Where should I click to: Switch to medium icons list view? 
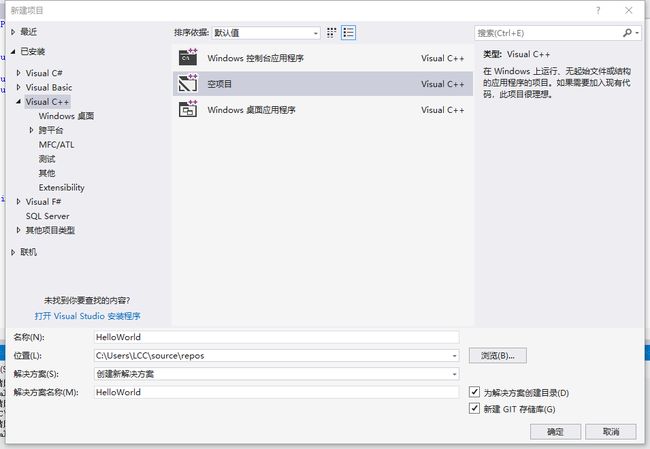[348, 33]
